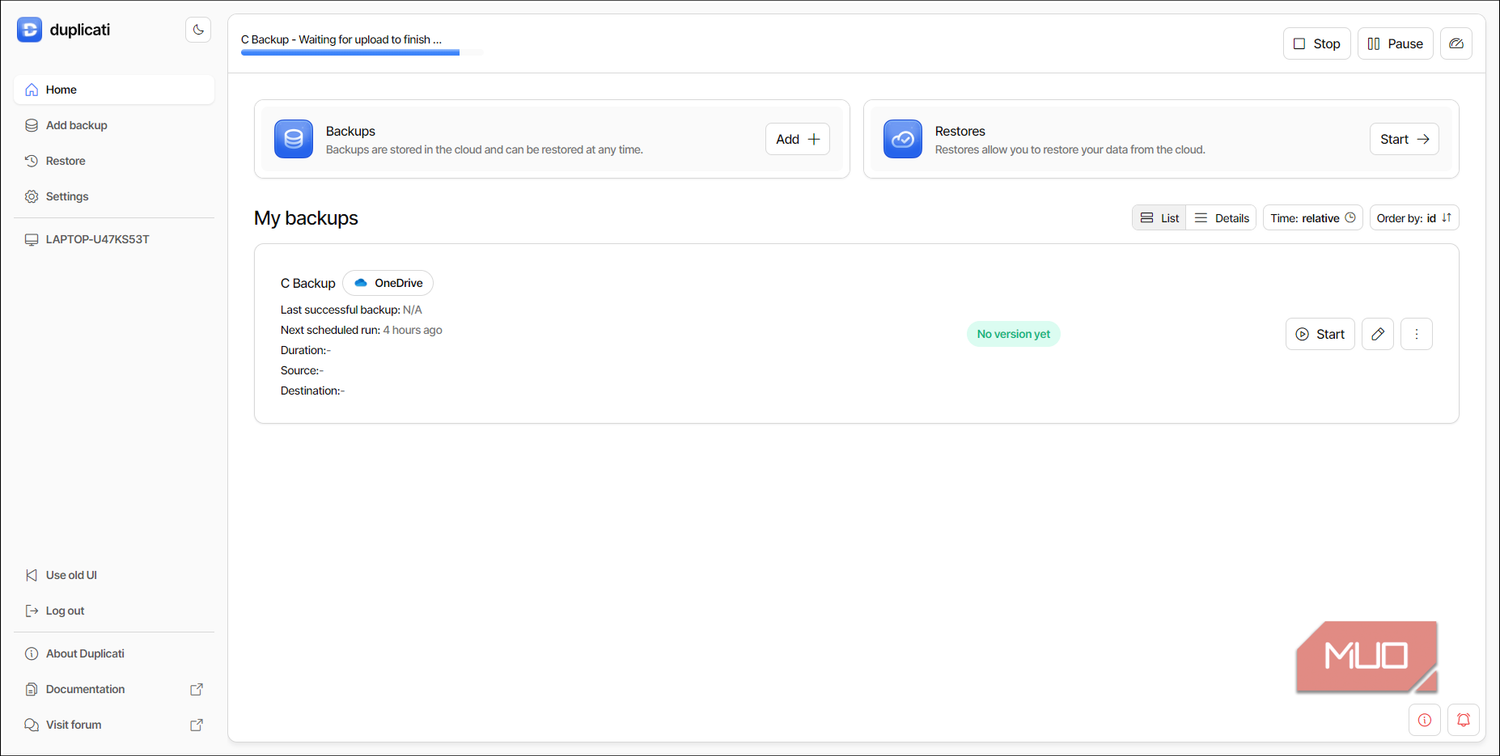This screenshot has height=756, width=1500.
Task: Click the Visit forum external-link icon
Action: click(x=197, y=725)
